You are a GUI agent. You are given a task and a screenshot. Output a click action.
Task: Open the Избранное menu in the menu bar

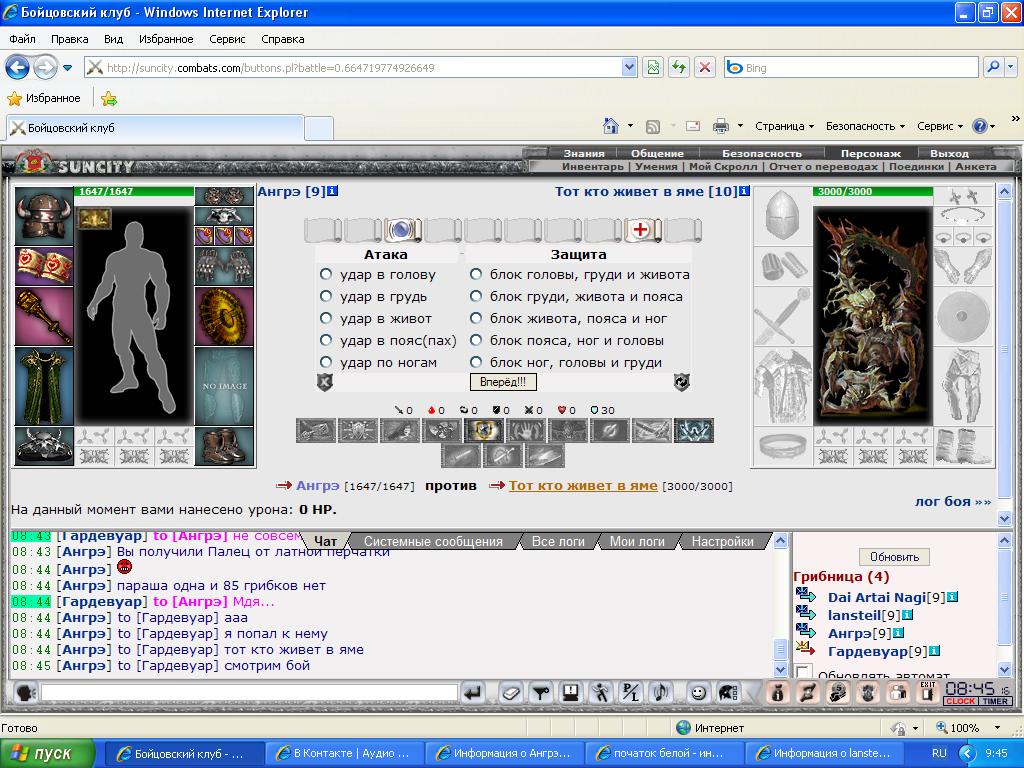pyautogui.click(x=166, y=39)
